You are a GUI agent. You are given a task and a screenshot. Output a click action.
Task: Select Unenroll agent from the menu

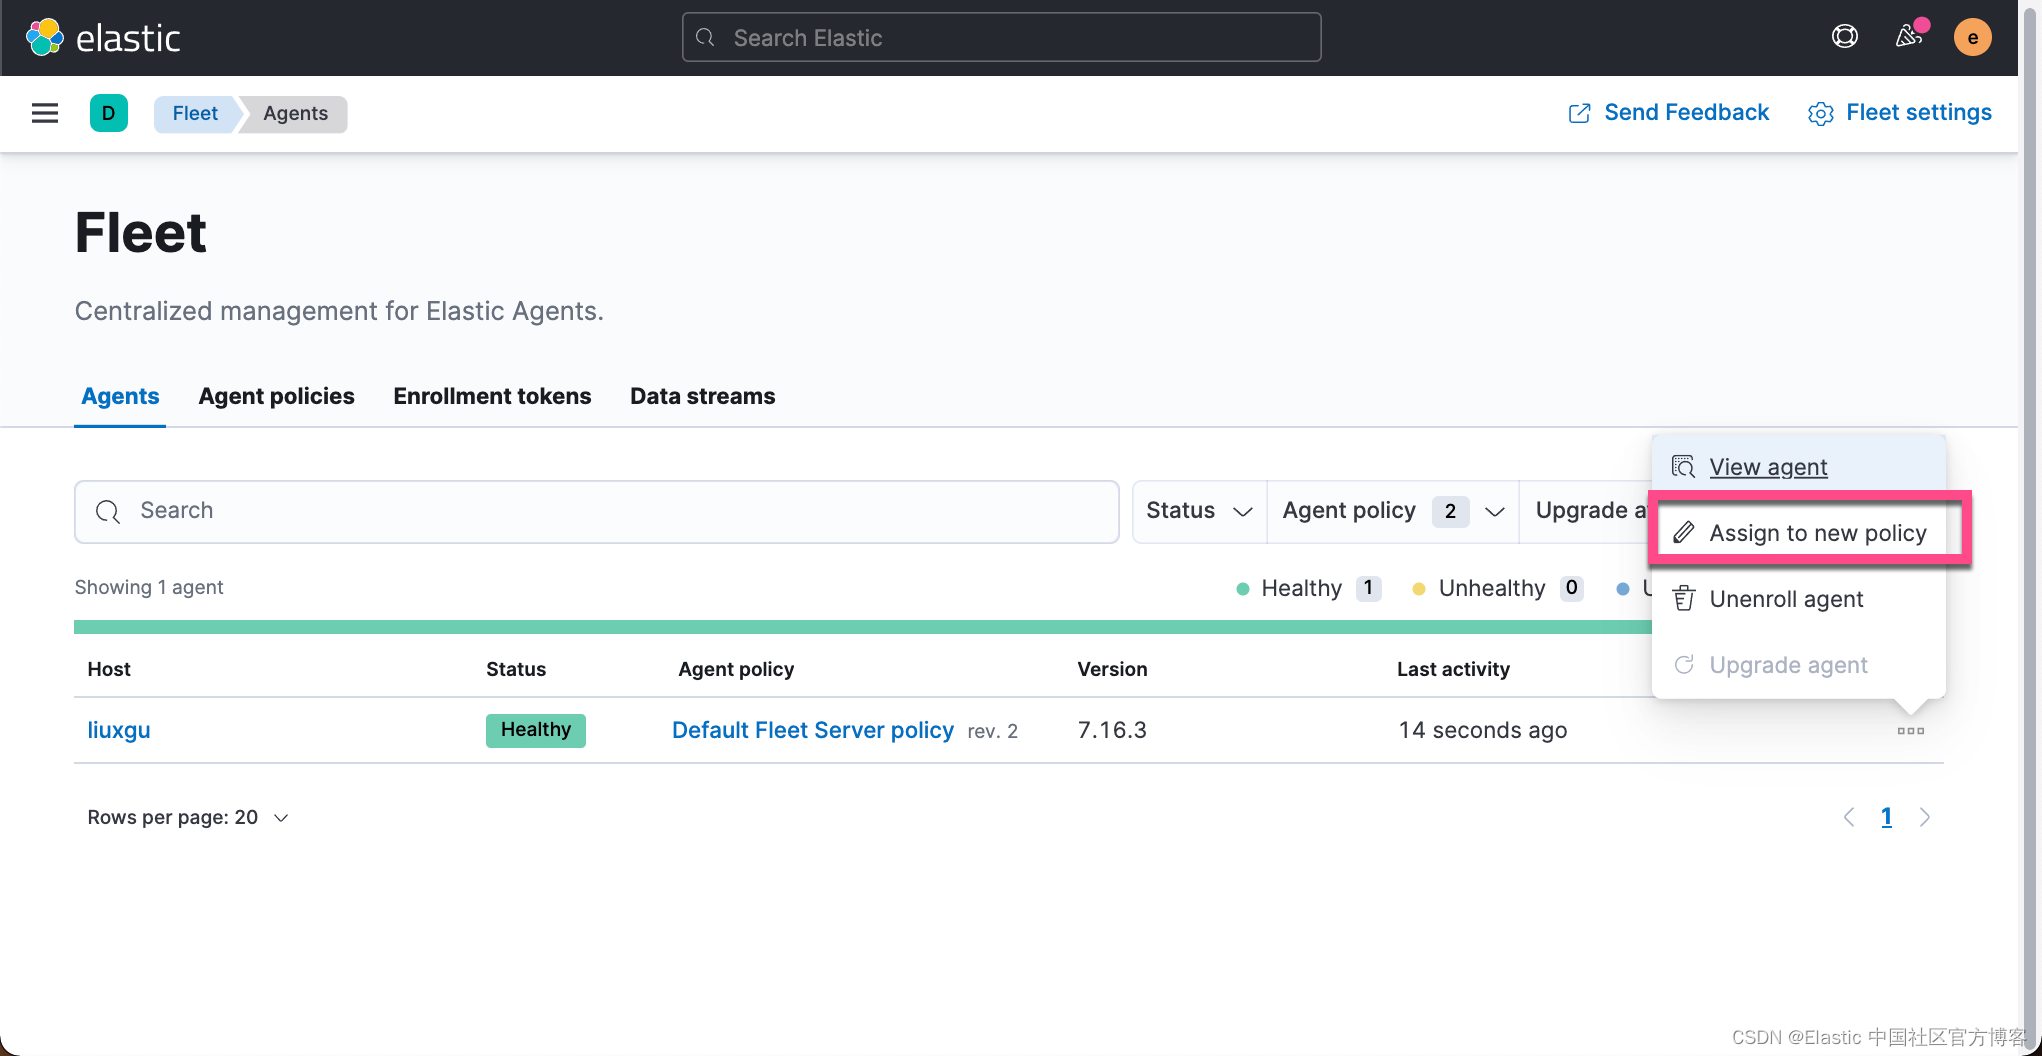point(1786,599)
